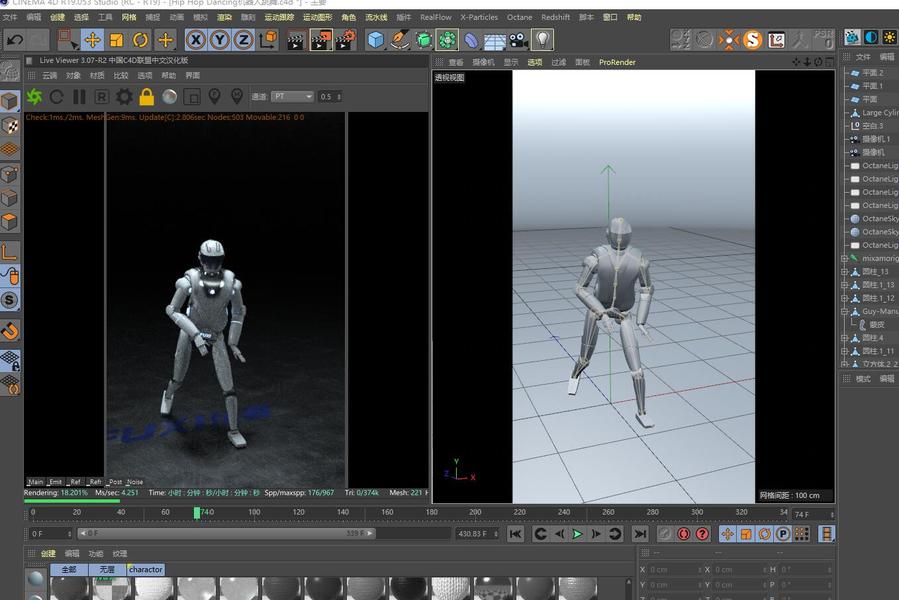Image resolution: width=899 pixels, height=600 pixels.
Task: Click the charactor material tab
Action: pos(146,570)
